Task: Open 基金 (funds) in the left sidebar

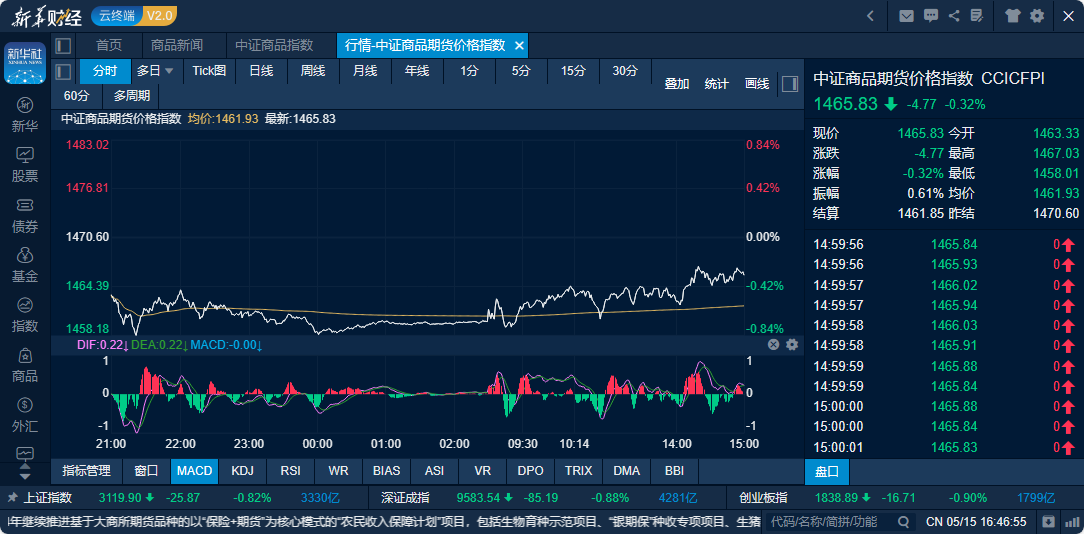Action: [x=25, y=264]
